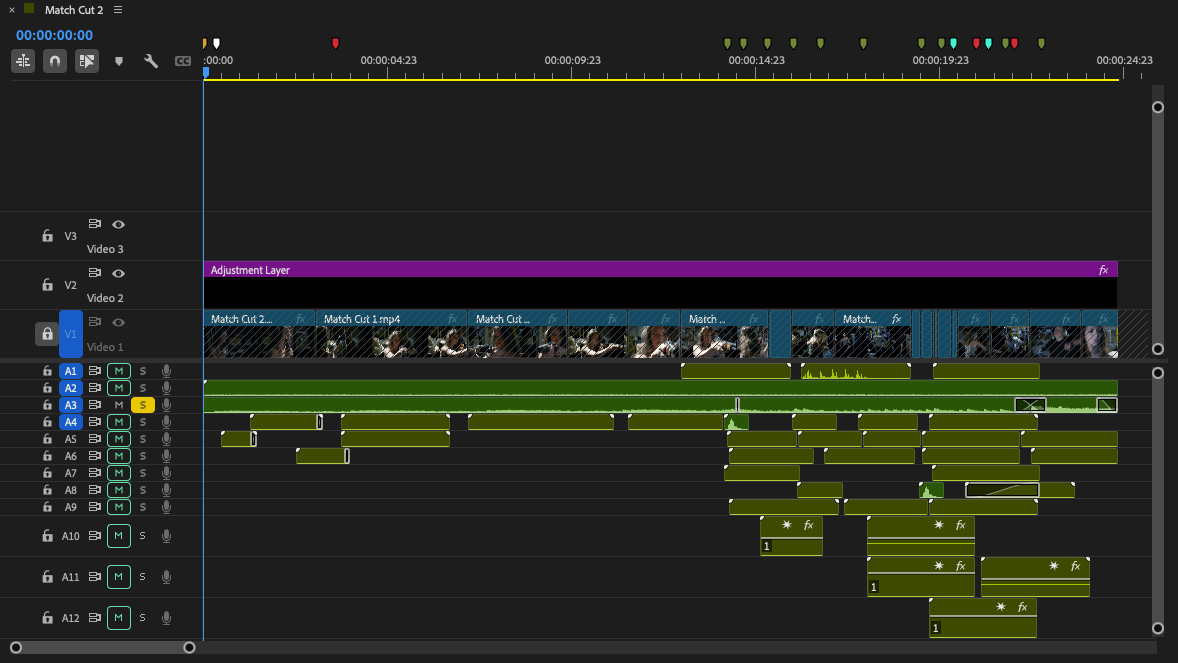Toggle V2 sync lock icon
Screen dimensions: 1178x663
coord(95,273)
